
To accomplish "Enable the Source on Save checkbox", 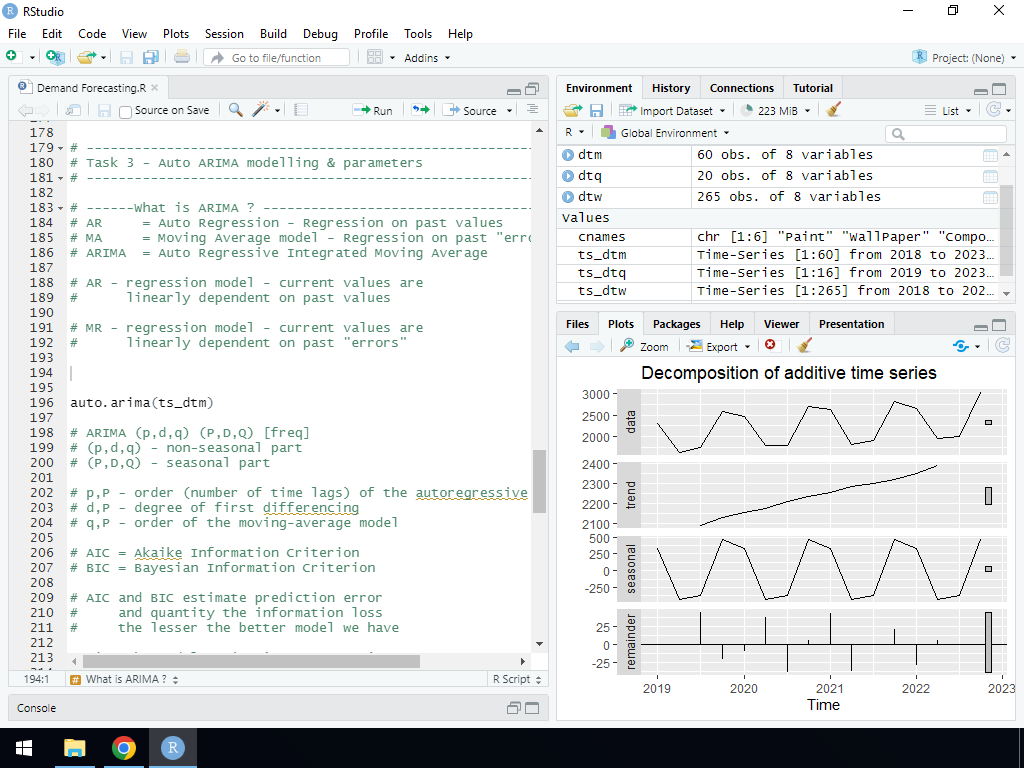I will (126, 111).
